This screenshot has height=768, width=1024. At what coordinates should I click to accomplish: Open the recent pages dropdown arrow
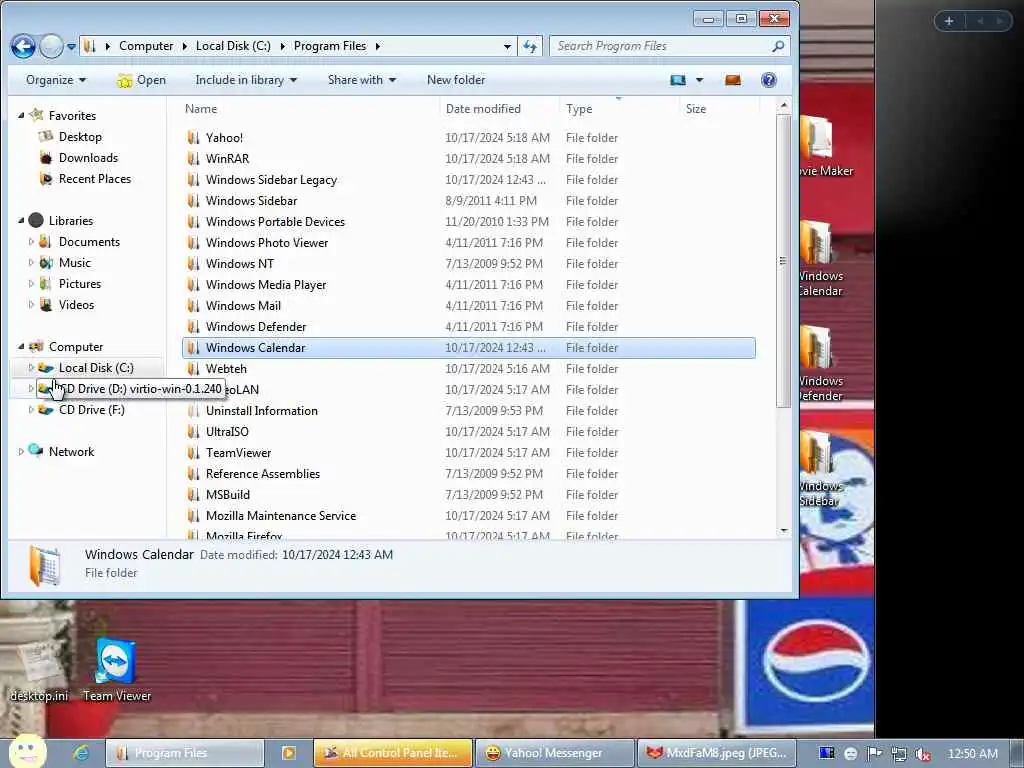(x=71, y=46)
